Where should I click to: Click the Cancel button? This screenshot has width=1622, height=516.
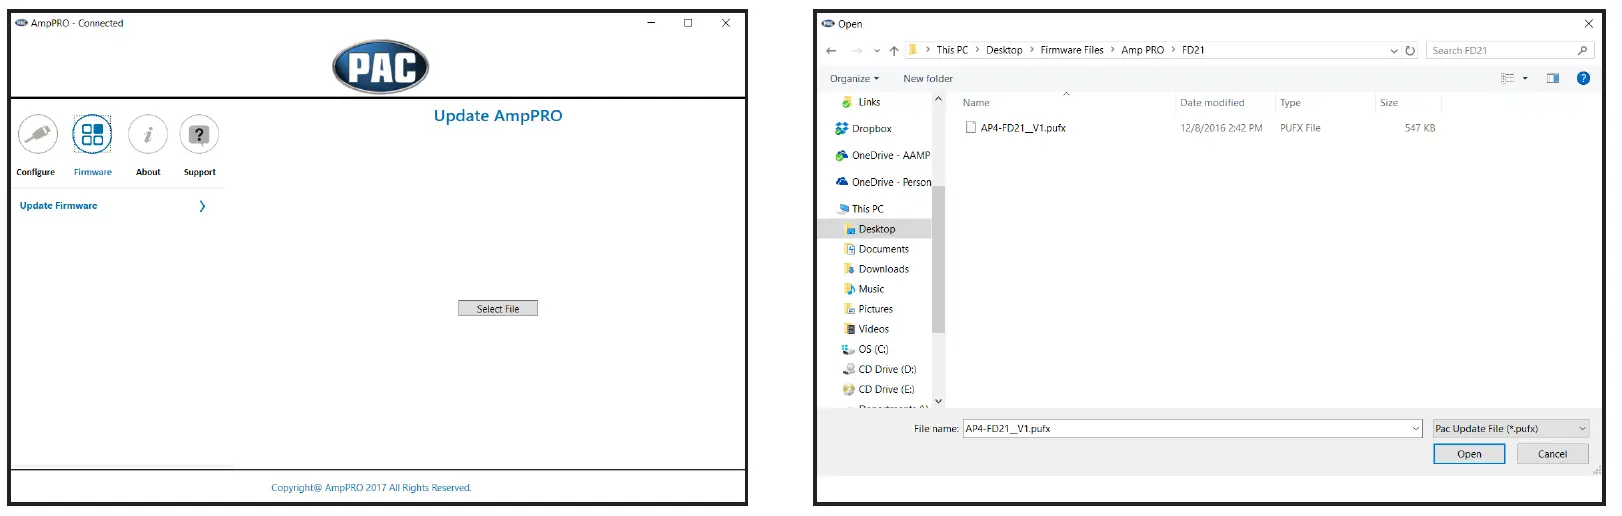[1552, 454]
